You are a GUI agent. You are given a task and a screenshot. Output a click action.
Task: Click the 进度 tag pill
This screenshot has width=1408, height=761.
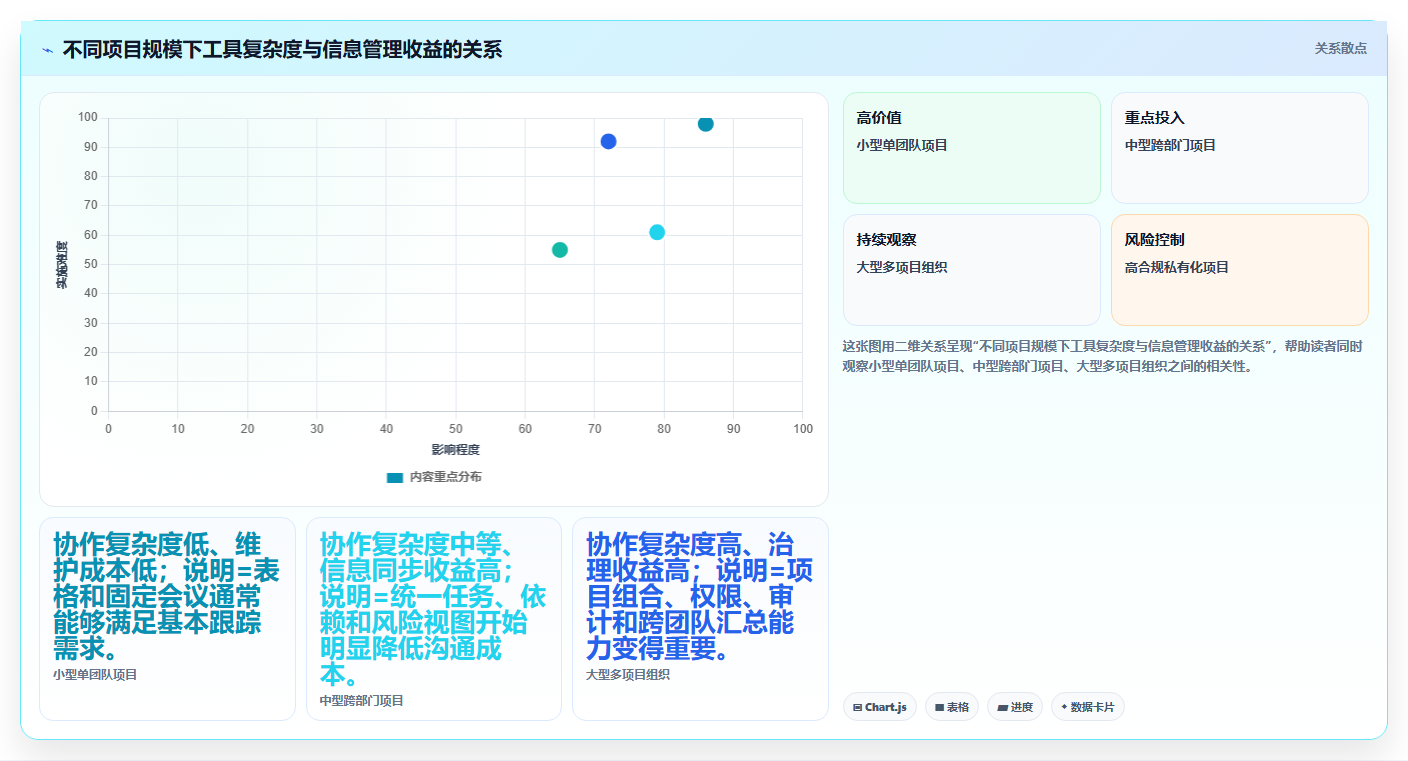(x=1015, y=707)
